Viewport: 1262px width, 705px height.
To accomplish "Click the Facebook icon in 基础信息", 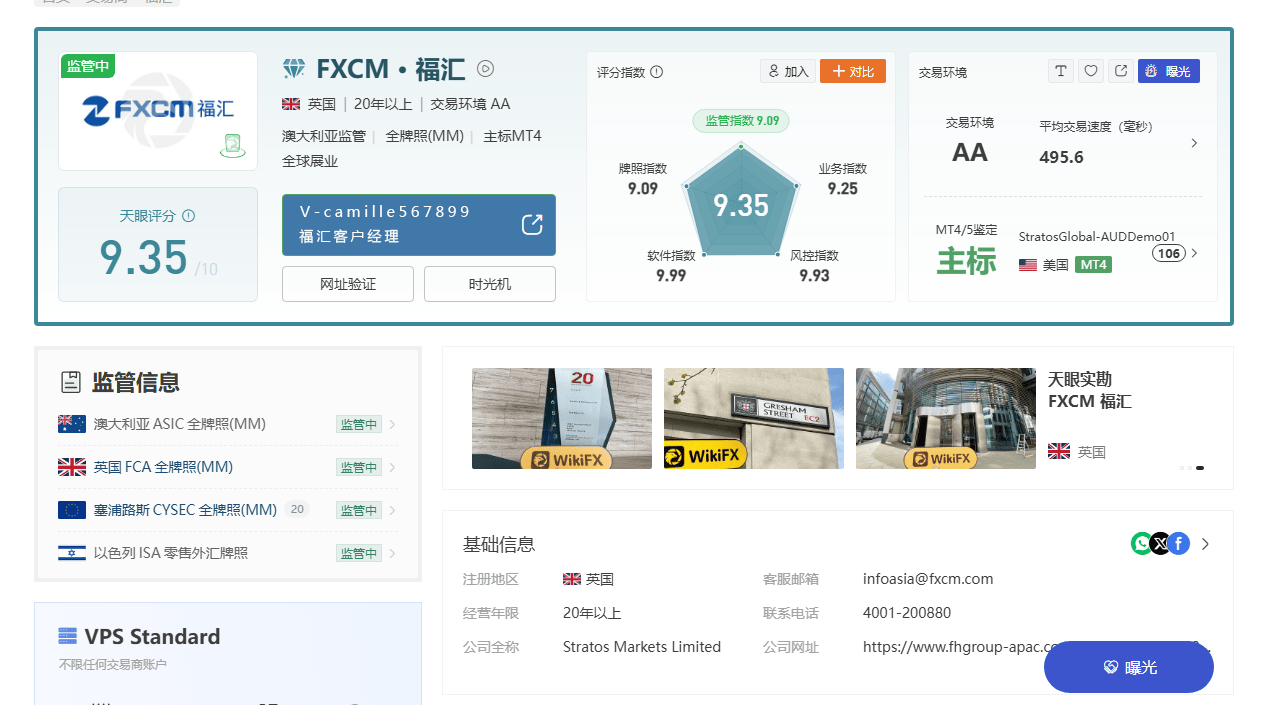I will point(1178,544).
